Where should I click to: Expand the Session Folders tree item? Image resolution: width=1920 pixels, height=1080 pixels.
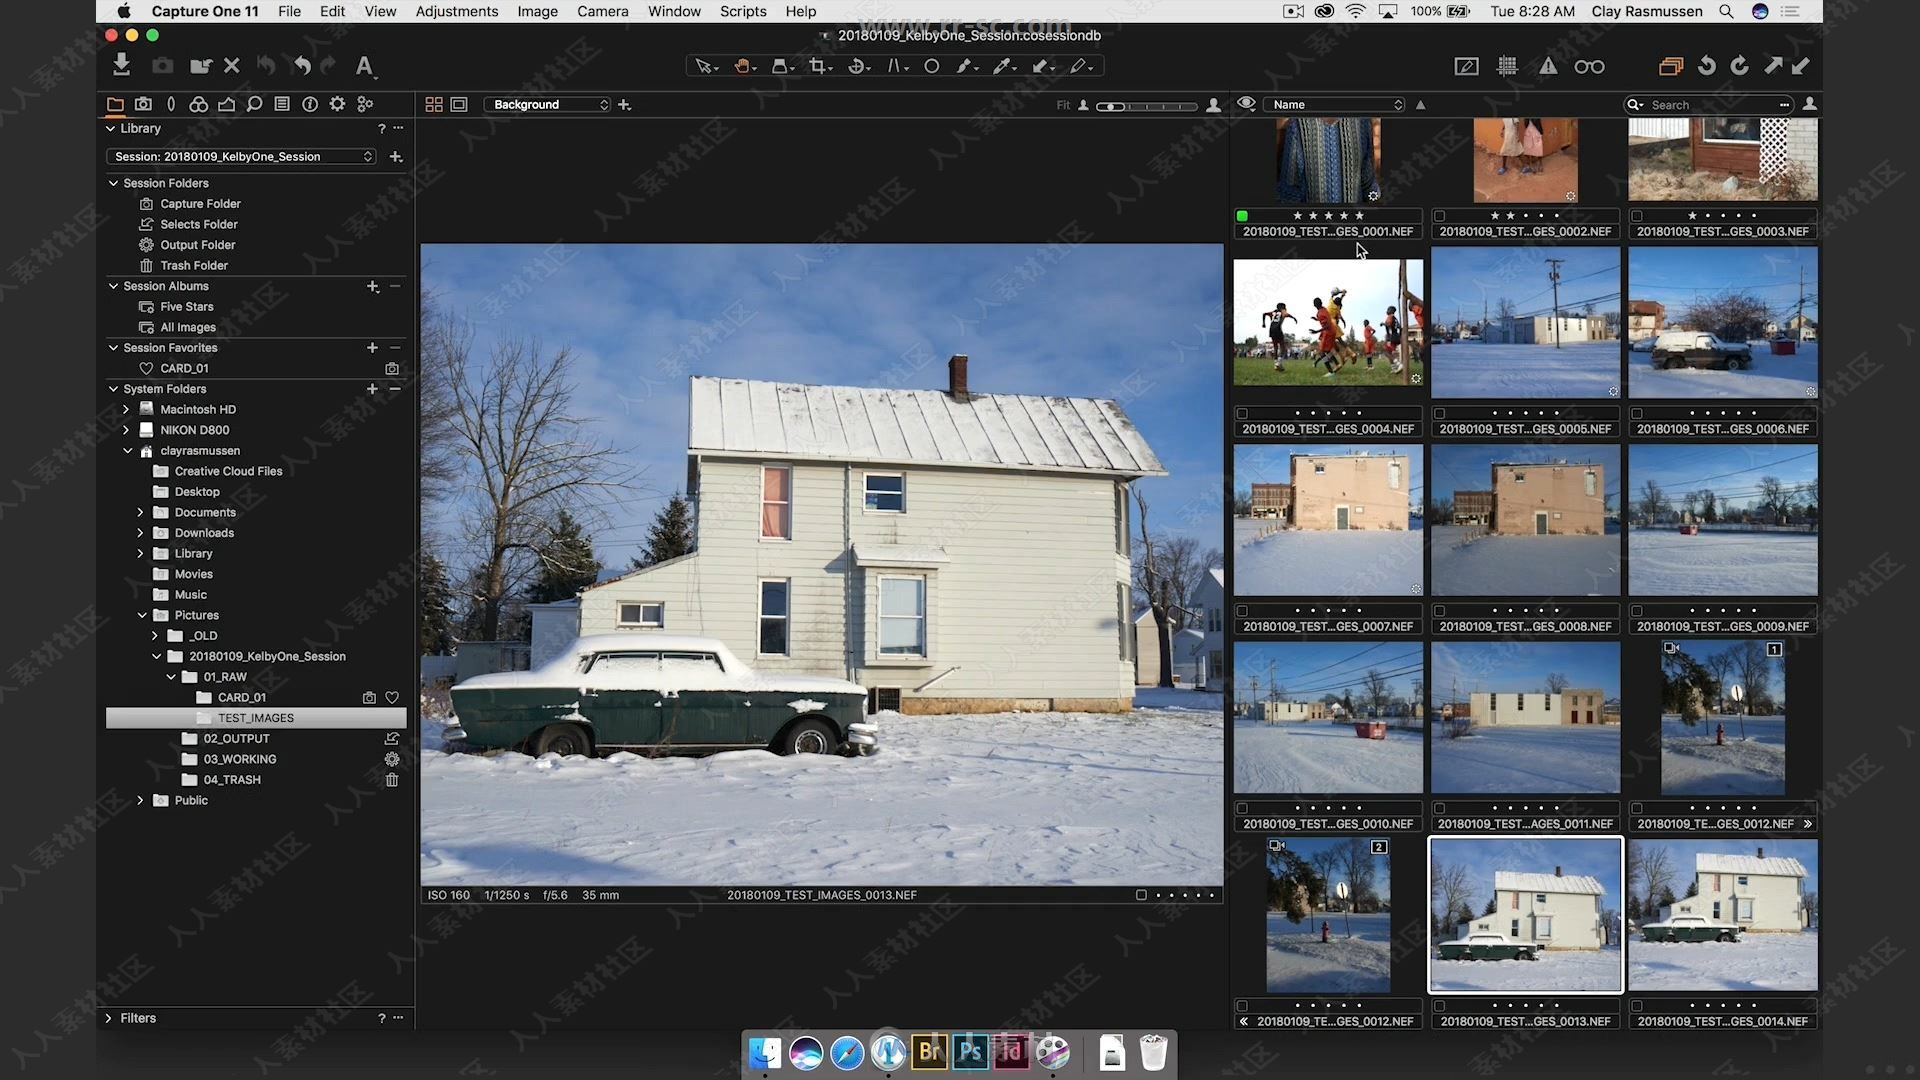(x=112, y=182)
